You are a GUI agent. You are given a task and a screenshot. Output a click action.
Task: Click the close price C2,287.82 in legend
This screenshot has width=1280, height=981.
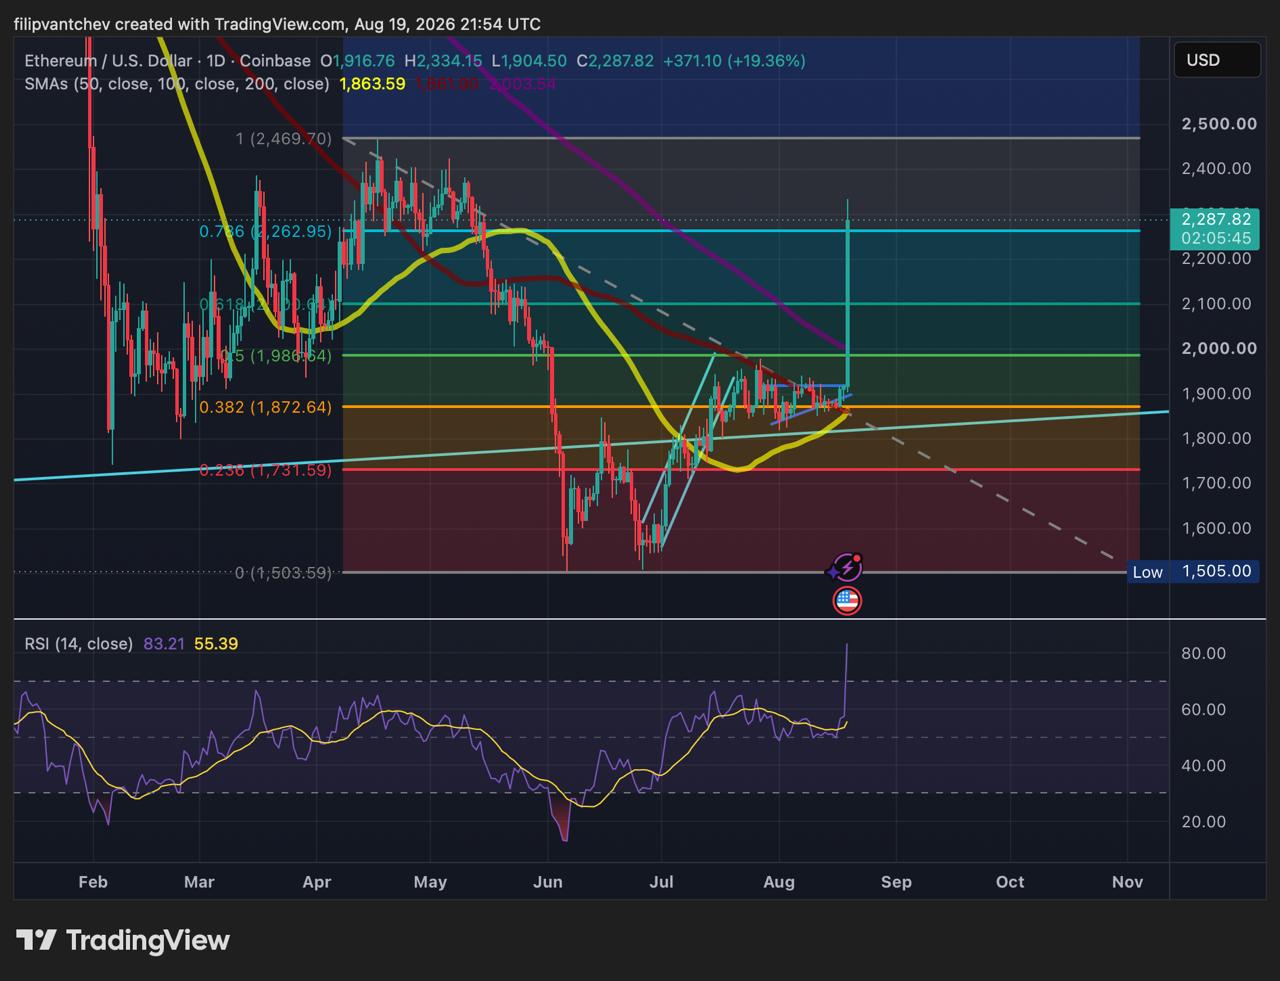point(614,61)
